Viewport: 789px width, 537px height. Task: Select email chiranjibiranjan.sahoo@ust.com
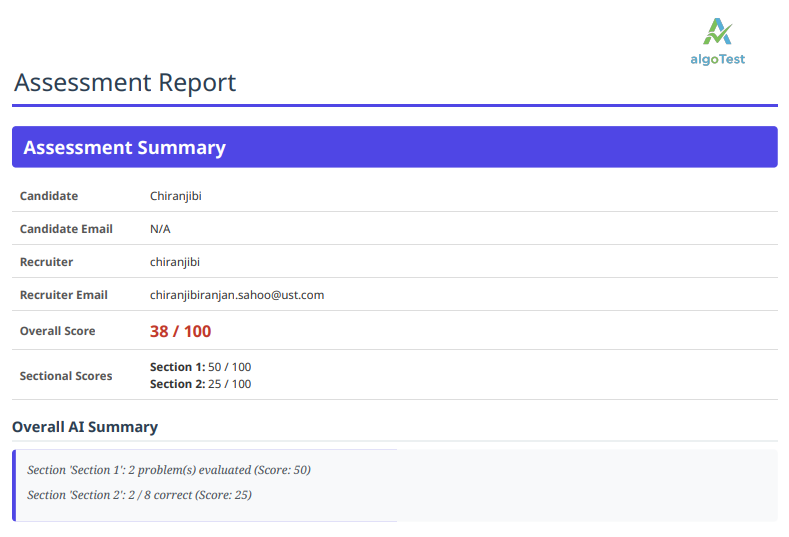point(237,295)
